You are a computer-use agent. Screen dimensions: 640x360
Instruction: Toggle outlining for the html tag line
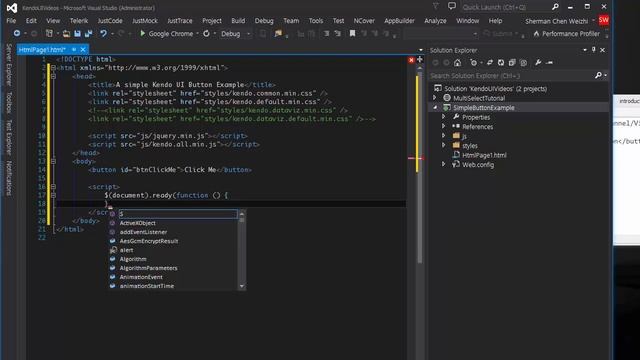53,68
